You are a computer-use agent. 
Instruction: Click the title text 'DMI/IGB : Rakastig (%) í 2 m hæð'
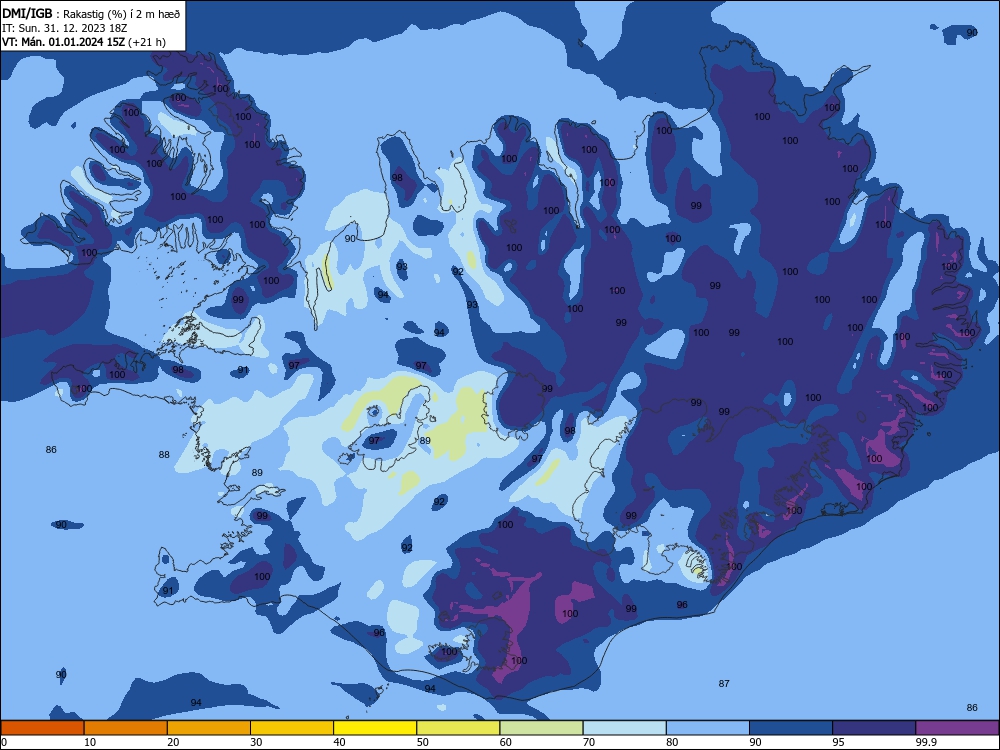pyautogui.click(x=91, y=14)
